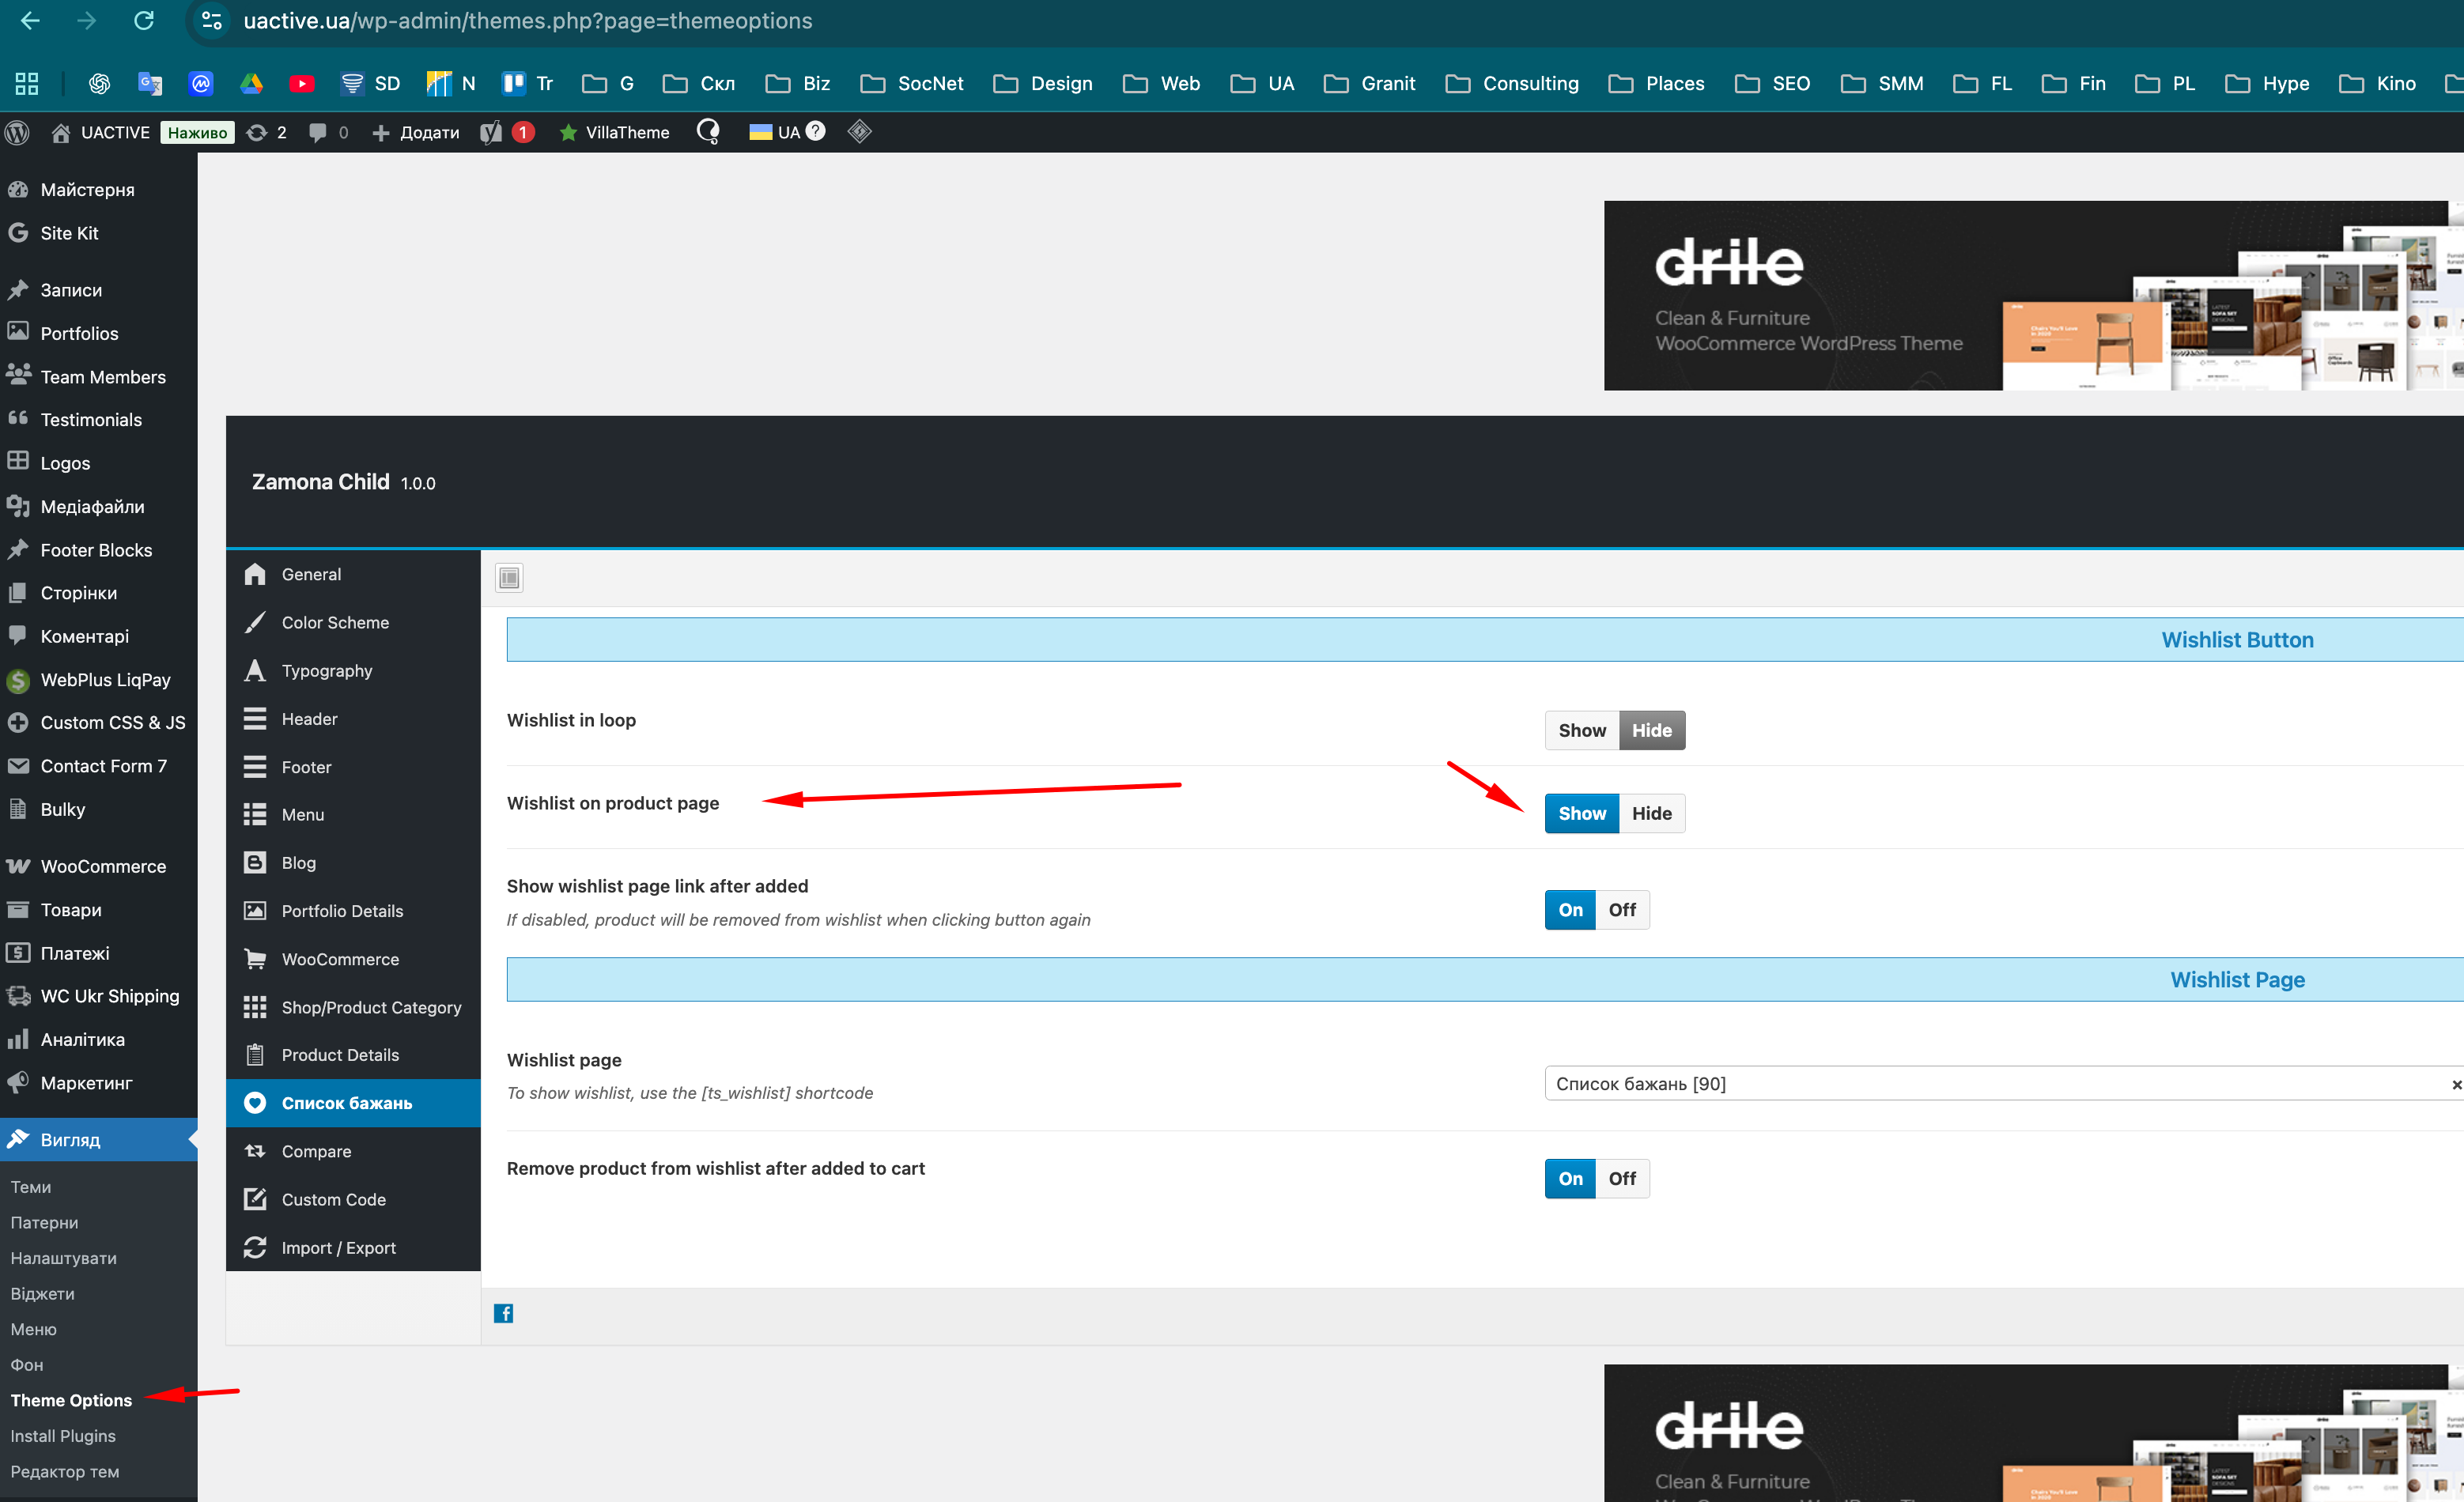Open the Wishlist page select dropdown

point(1995,1083)
